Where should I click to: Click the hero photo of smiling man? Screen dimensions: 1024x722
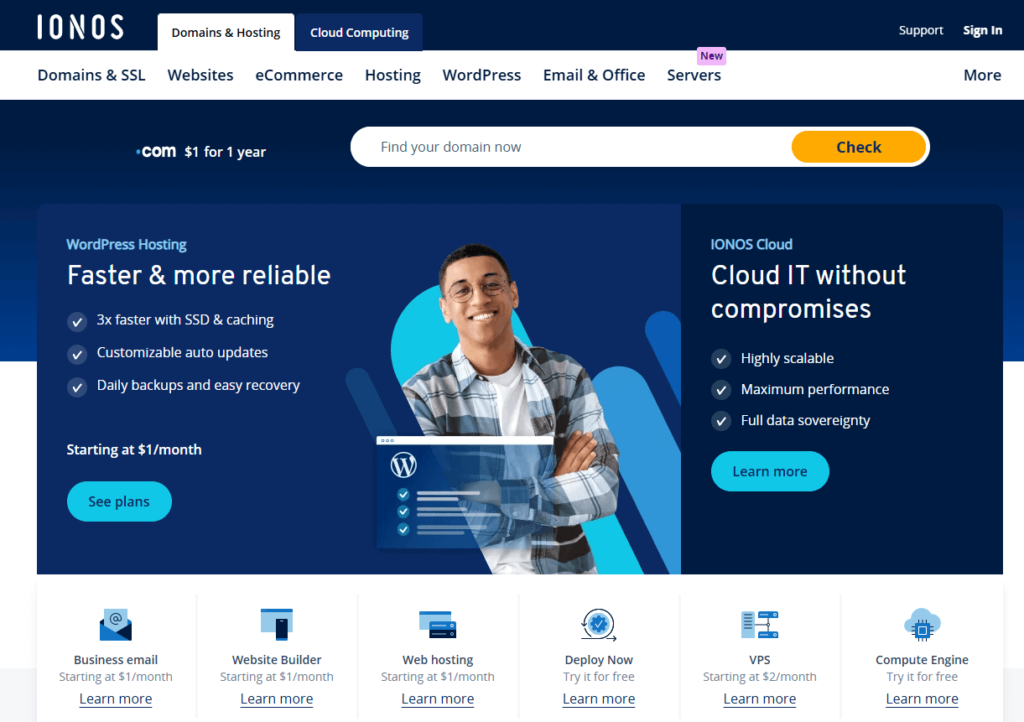tap(509, 408)
